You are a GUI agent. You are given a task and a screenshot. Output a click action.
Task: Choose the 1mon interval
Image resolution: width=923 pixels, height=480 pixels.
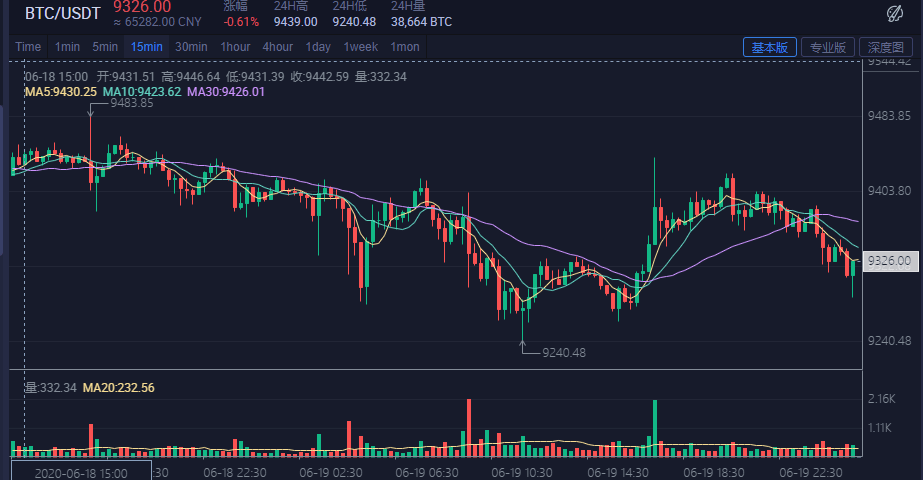[405, 47]
